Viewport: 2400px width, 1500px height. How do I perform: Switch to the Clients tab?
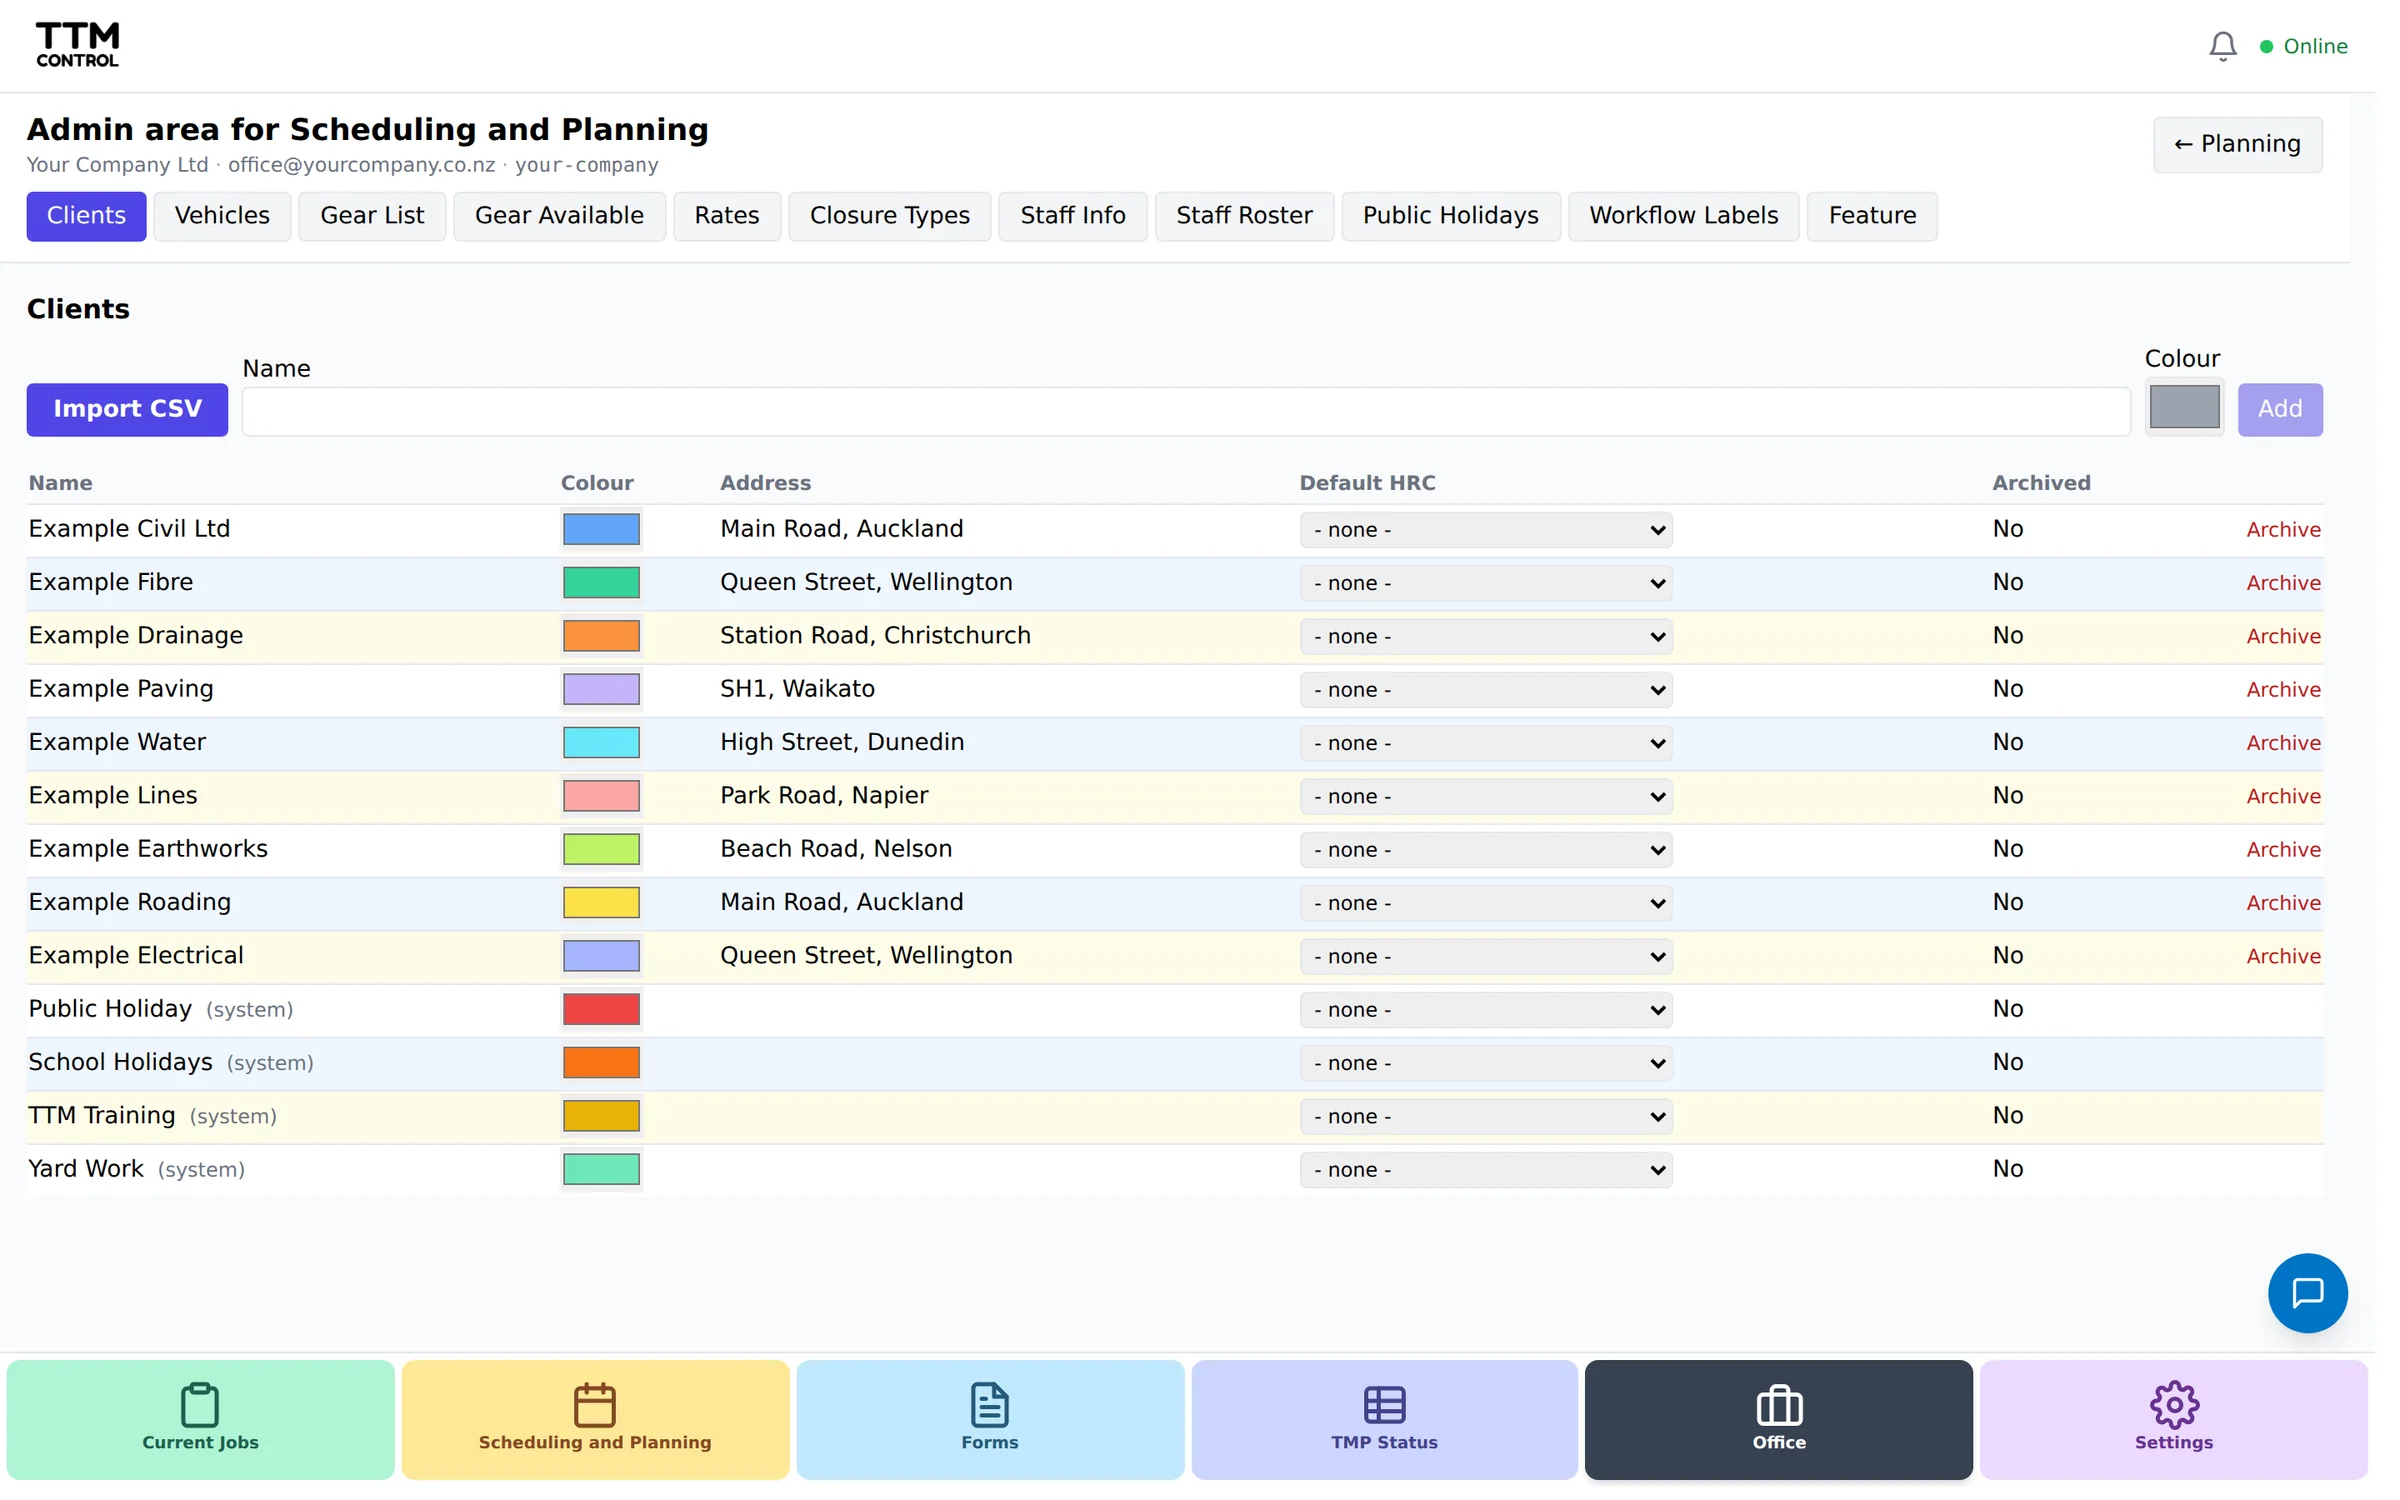click(86, 216)
